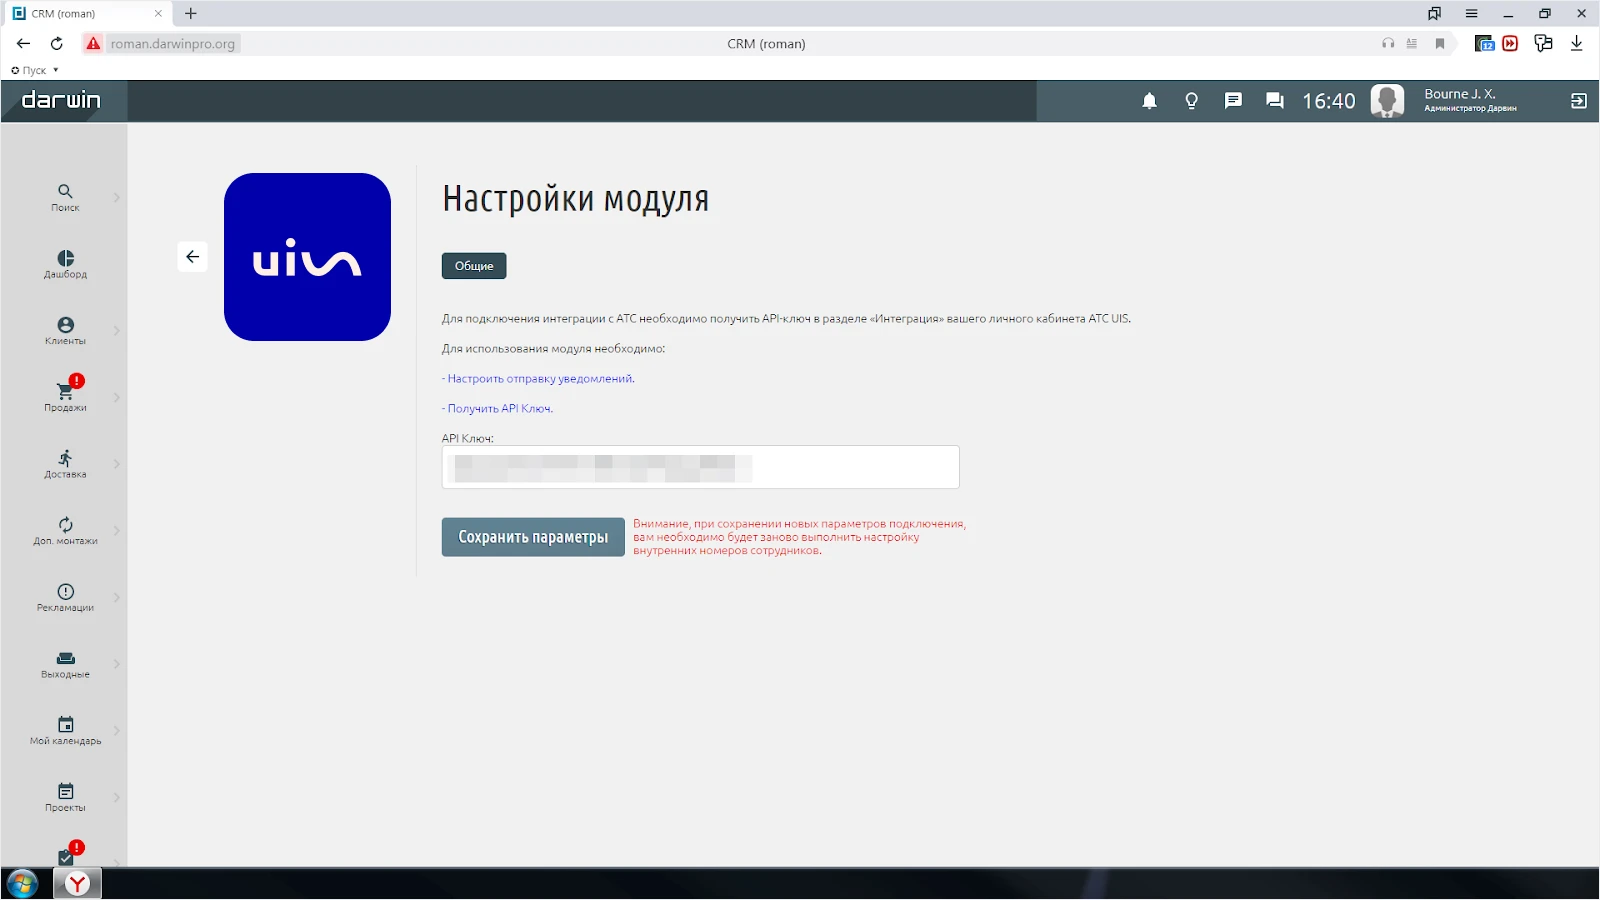The image size is (1600, 900).
Task: Expand the Мой календарь submenu chevron
Action: pyautogui.click(x=116, y=731)
